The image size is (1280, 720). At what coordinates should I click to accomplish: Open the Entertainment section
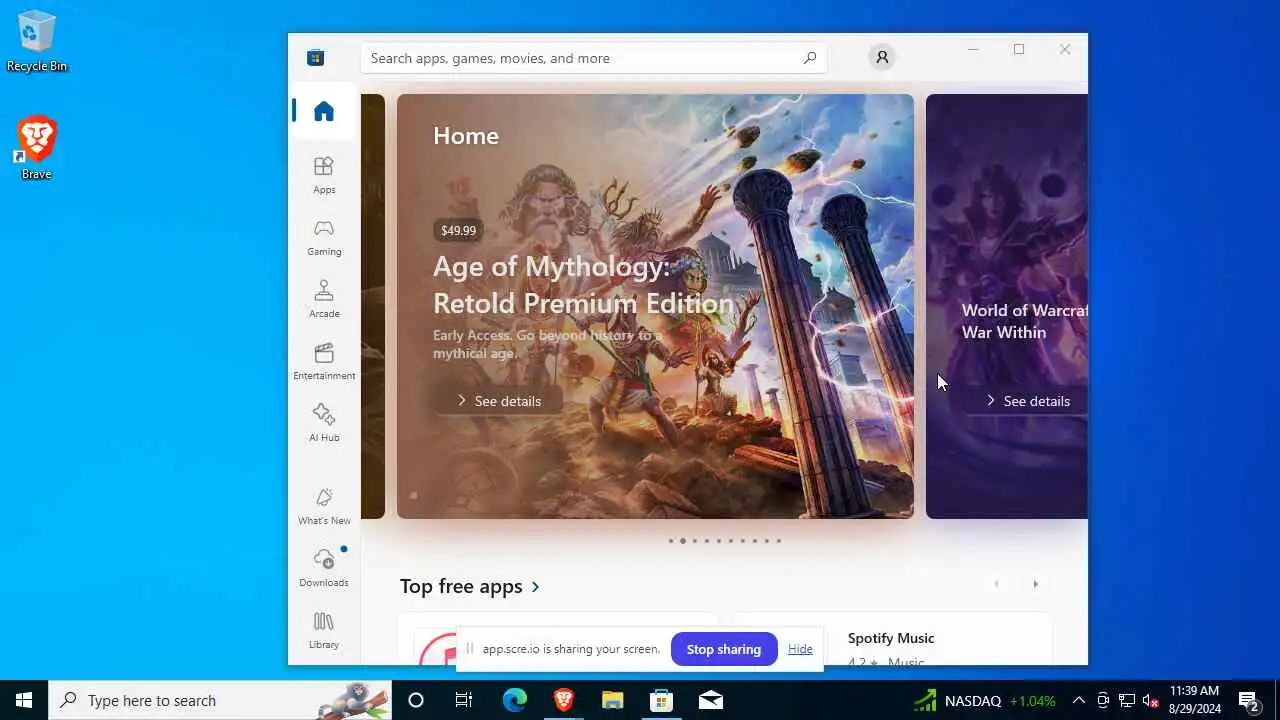coord(324,361)
